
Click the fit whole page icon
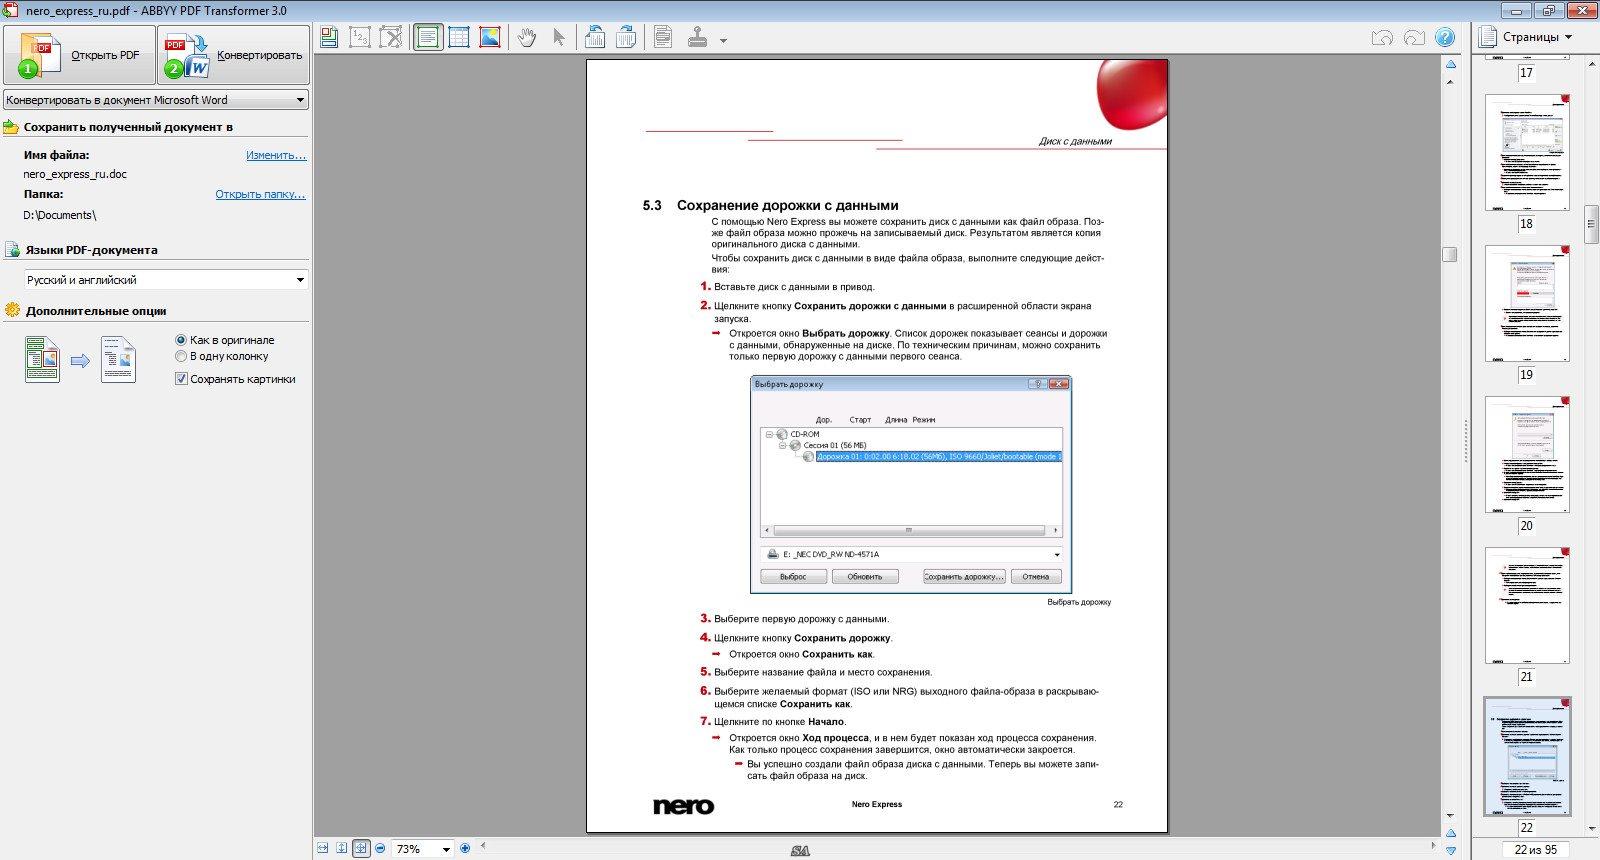(x=361, y=848)
